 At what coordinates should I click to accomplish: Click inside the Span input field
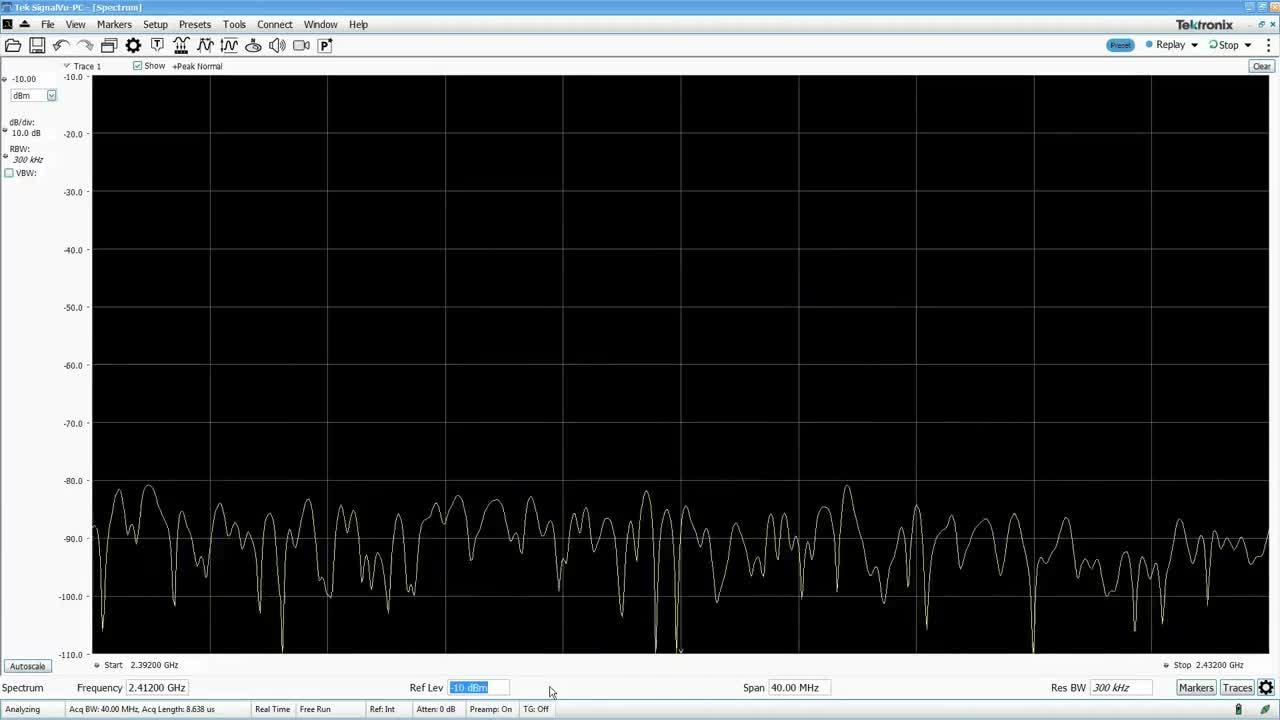pyautogui.click(x=800, y=687)
